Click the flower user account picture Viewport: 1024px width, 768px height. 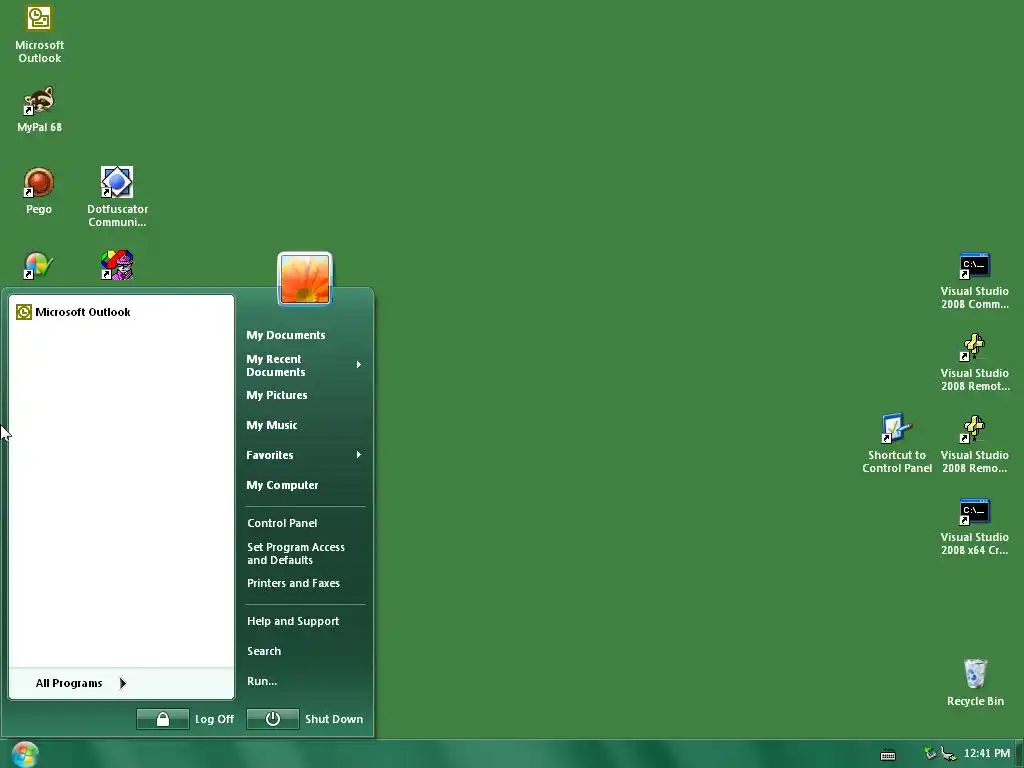[305, 279]
